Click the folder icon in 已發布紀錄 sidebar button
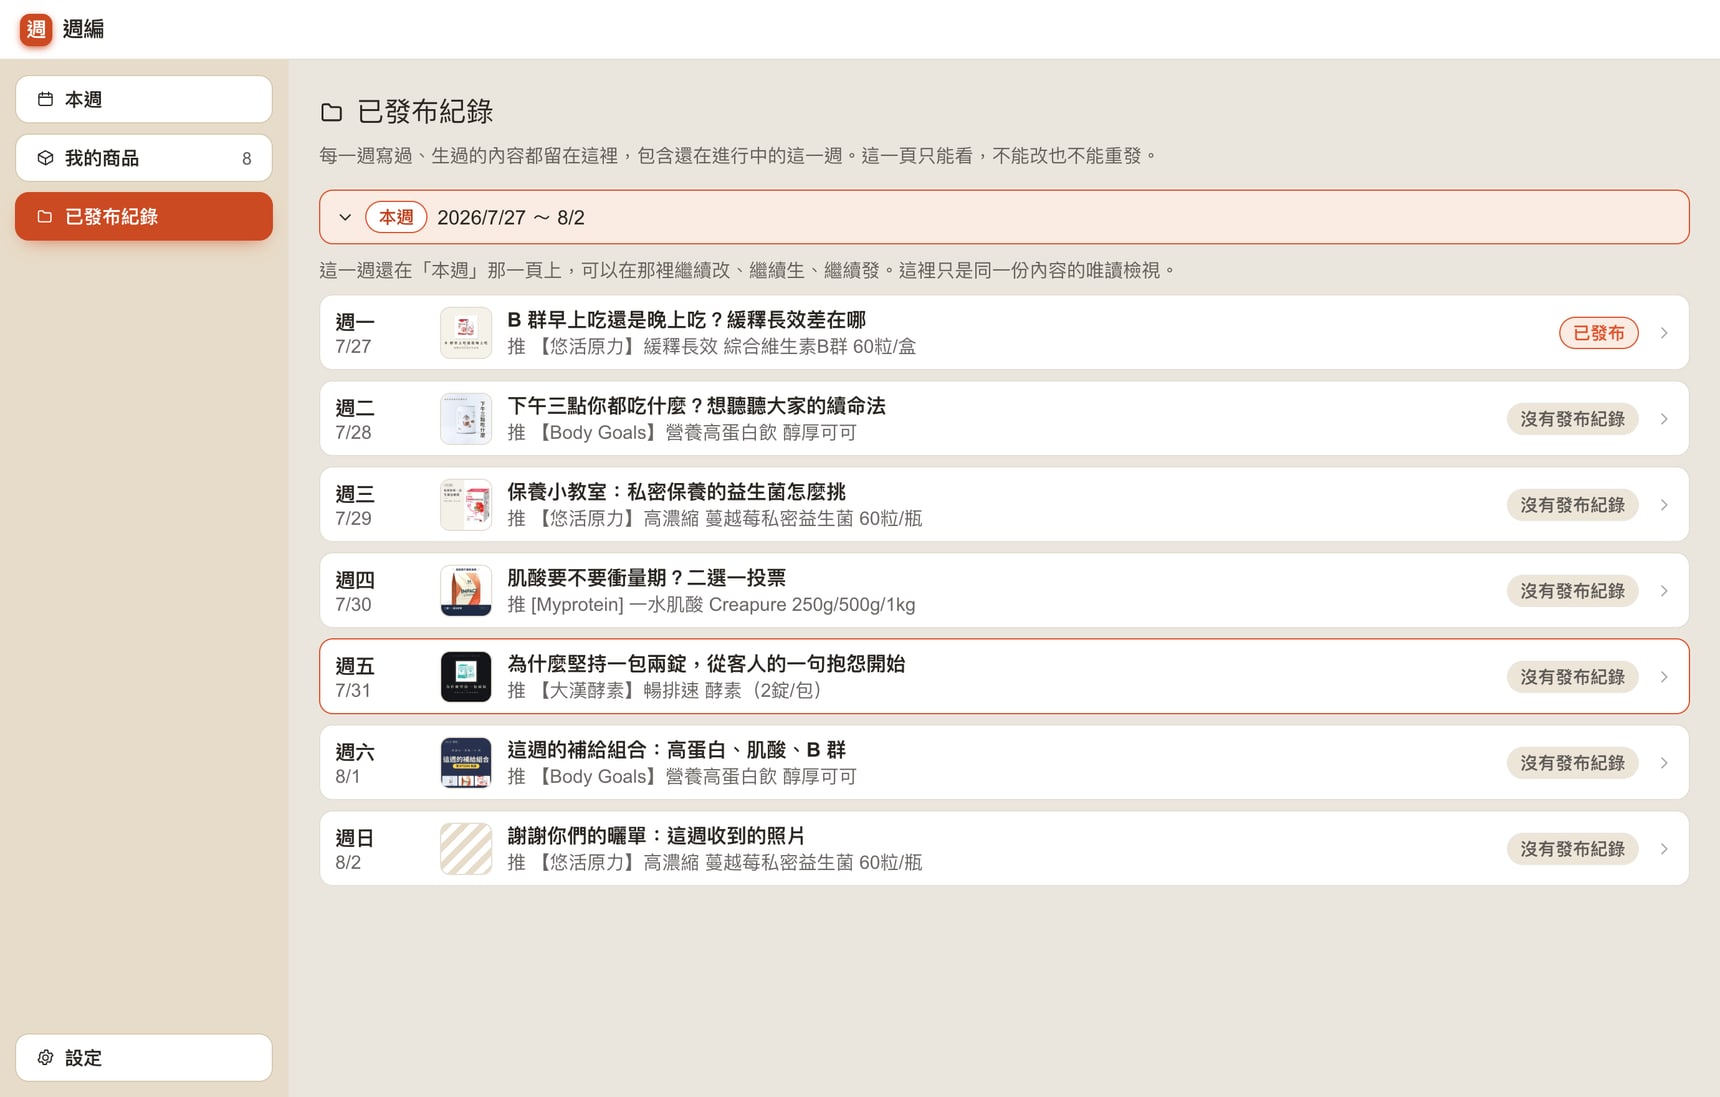This screenshot has height=1097, width=1720. click(x=45, y=216)
